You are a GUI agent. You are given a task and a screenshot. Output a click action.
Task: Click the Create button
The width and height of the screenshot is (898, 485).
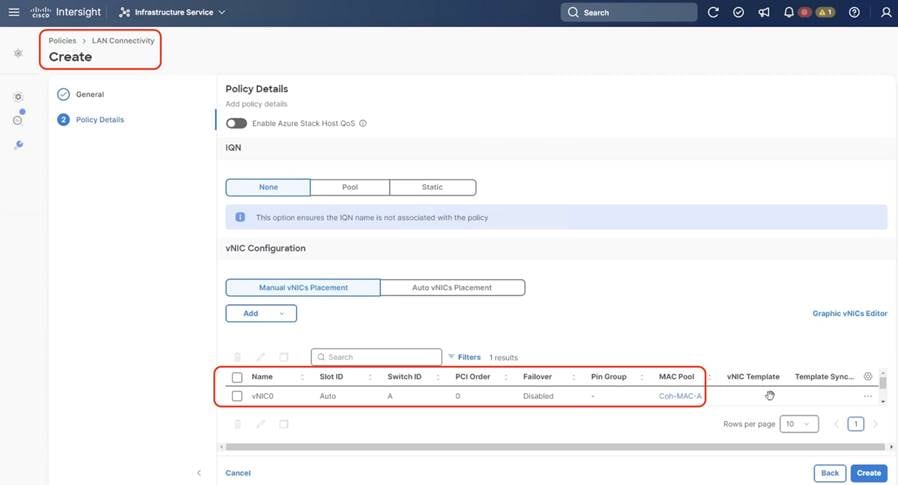click(x=869, y=473)
